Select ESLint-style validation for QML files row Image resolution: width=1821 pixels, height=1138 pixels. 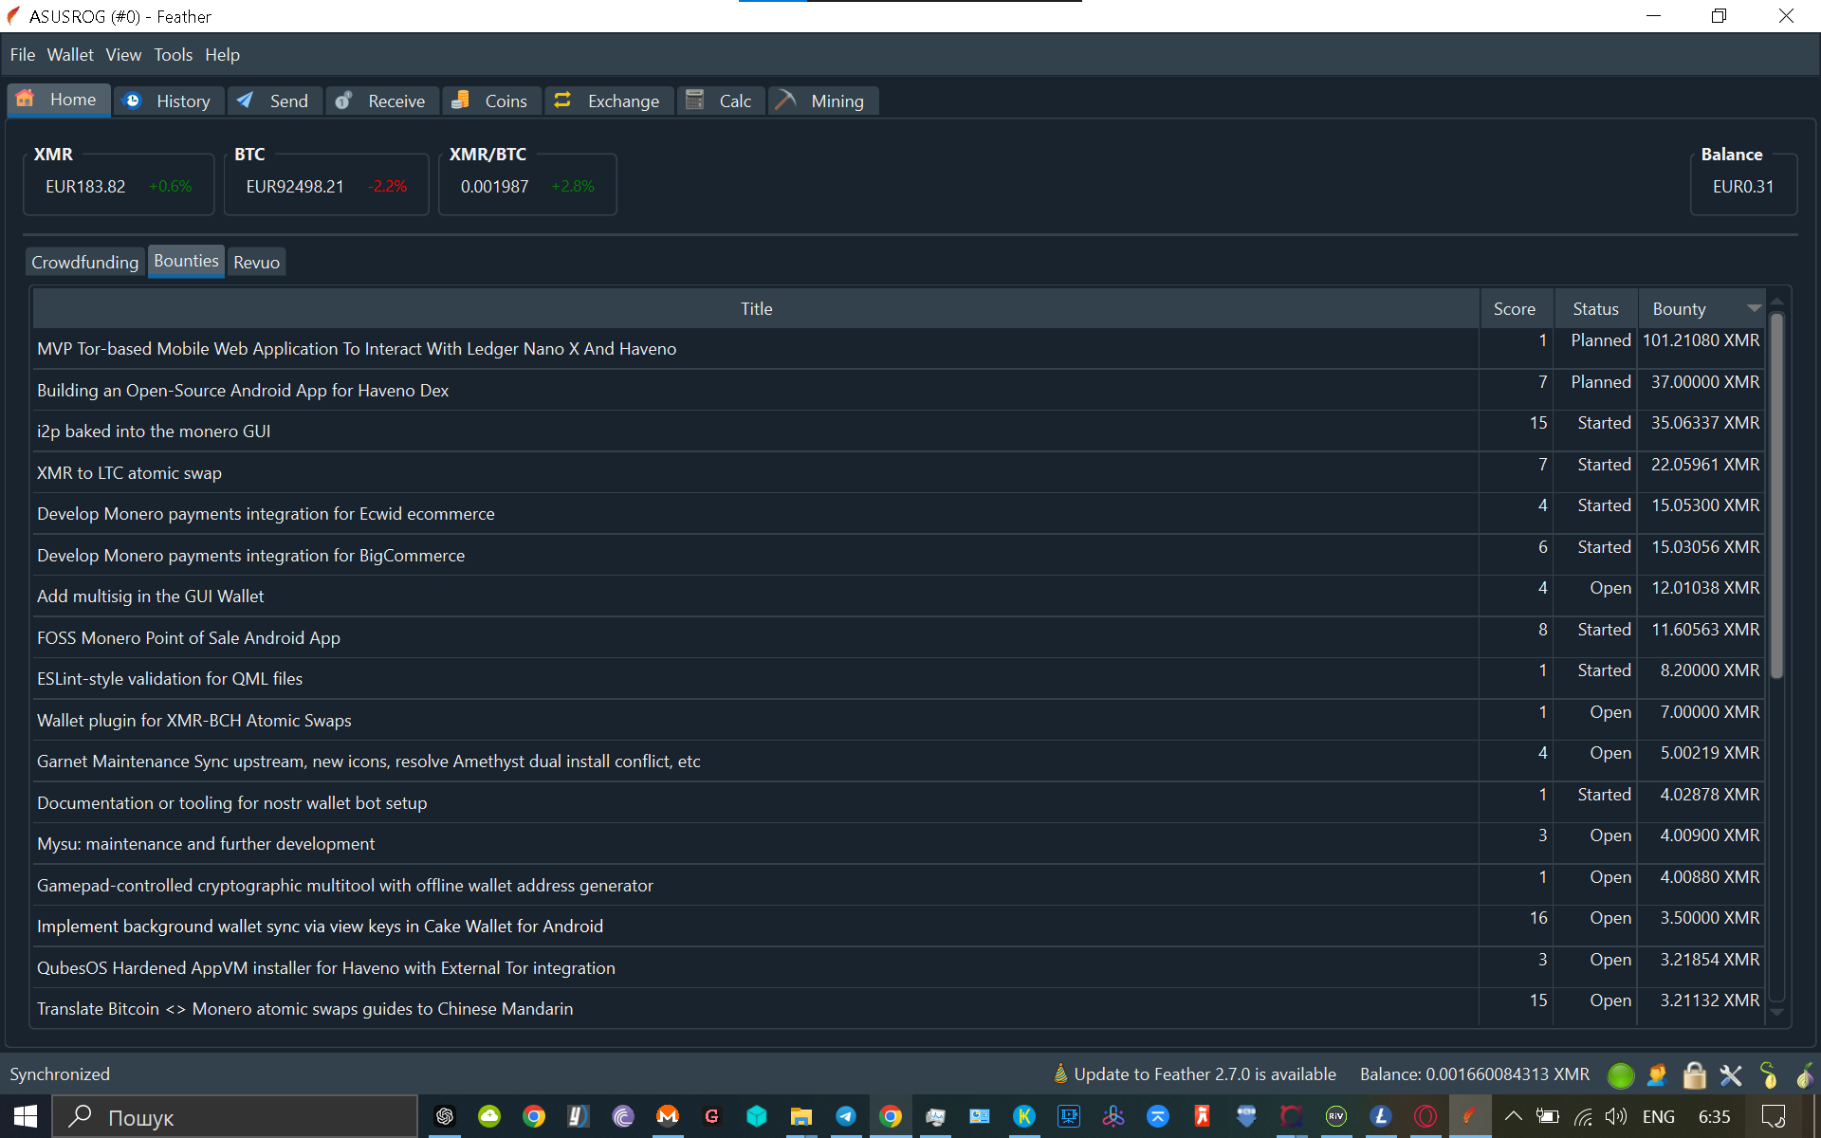tap(898, 679)
